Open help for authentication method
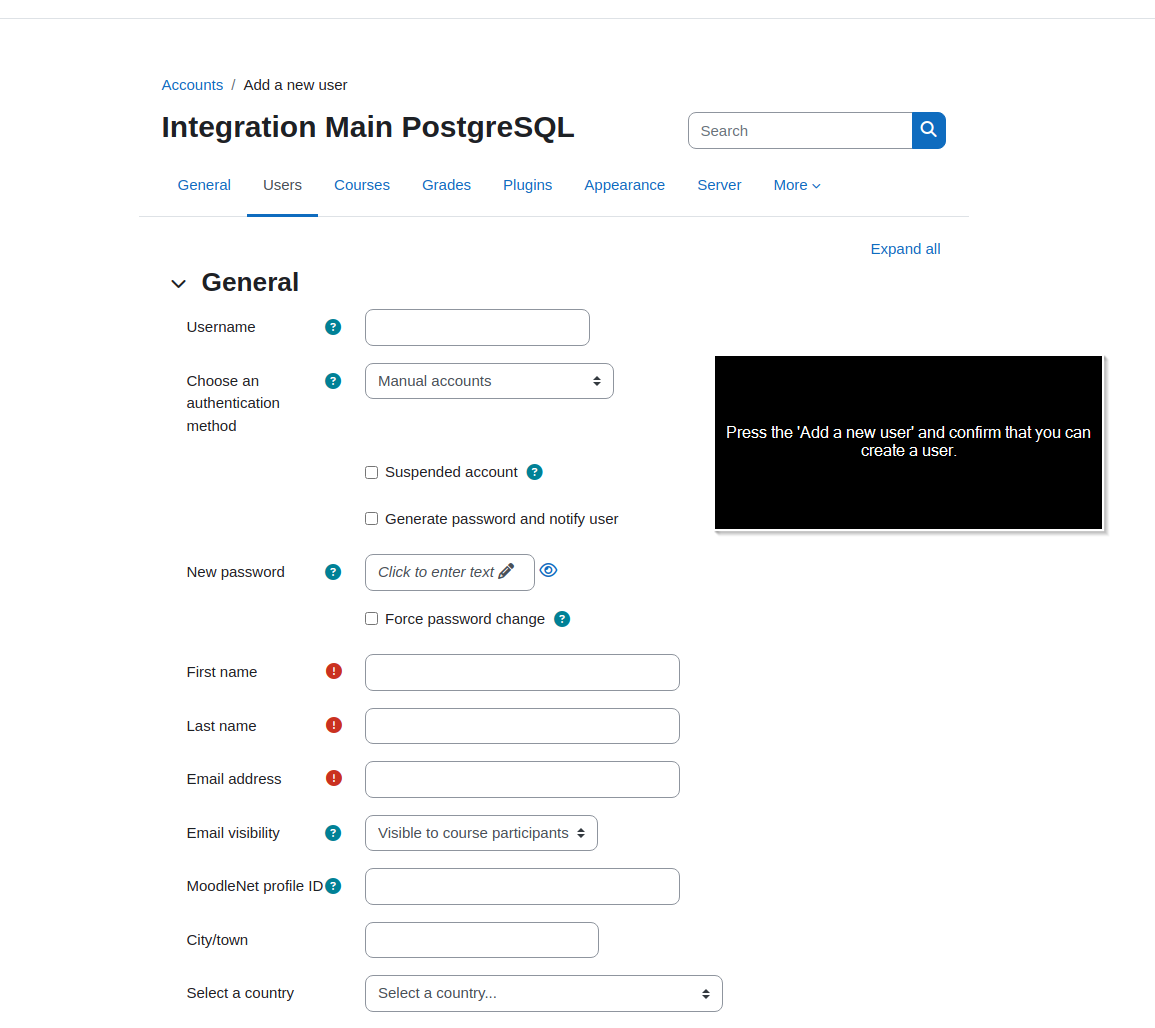The width and height of the screenshot is (1155, 1028). (333, 381)
